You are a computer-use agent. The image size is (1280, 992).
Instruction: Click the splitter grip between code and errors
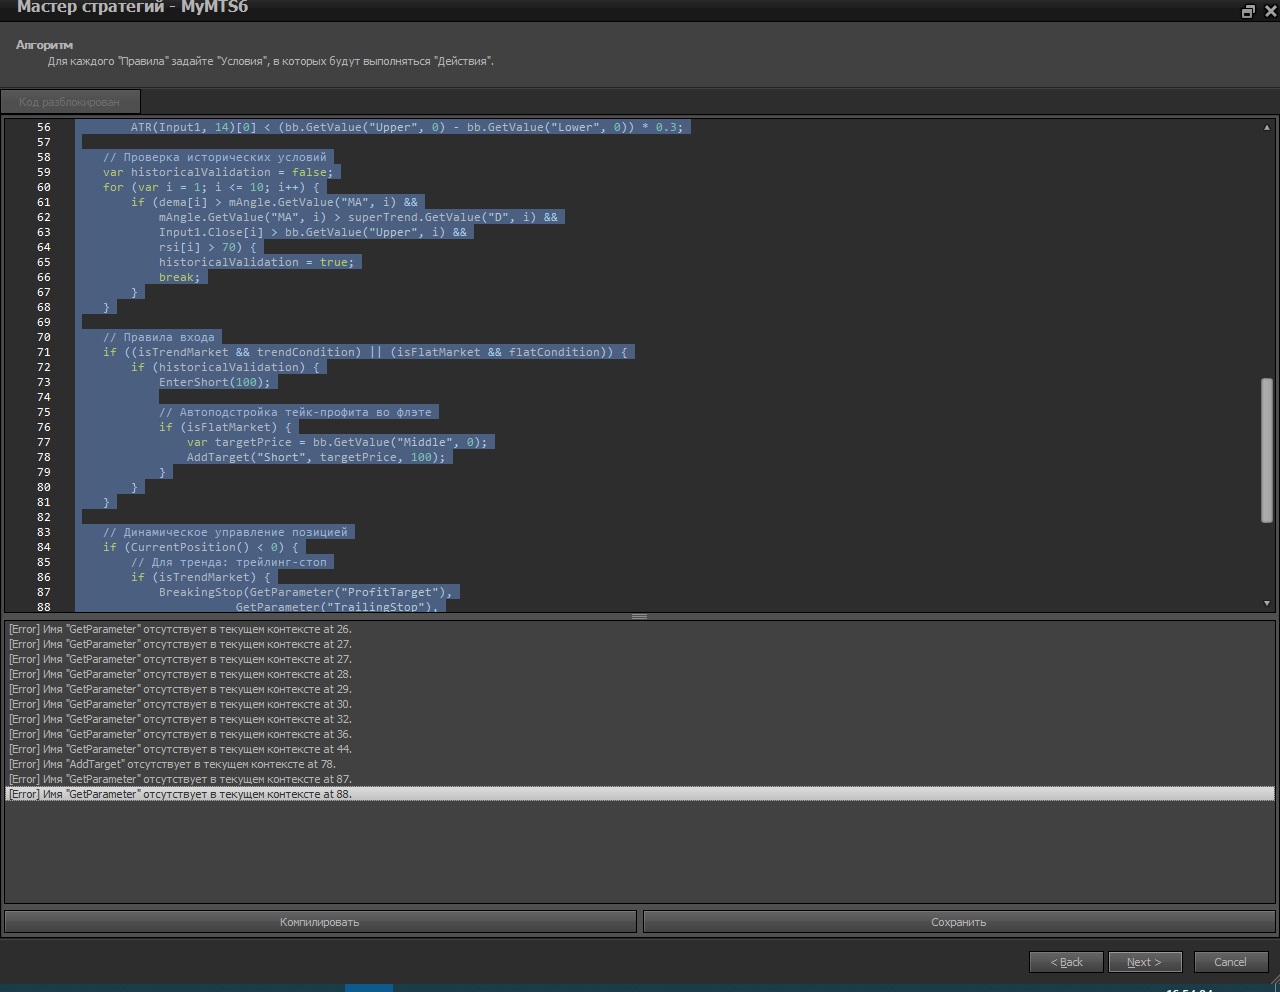[x=639, y=616]
